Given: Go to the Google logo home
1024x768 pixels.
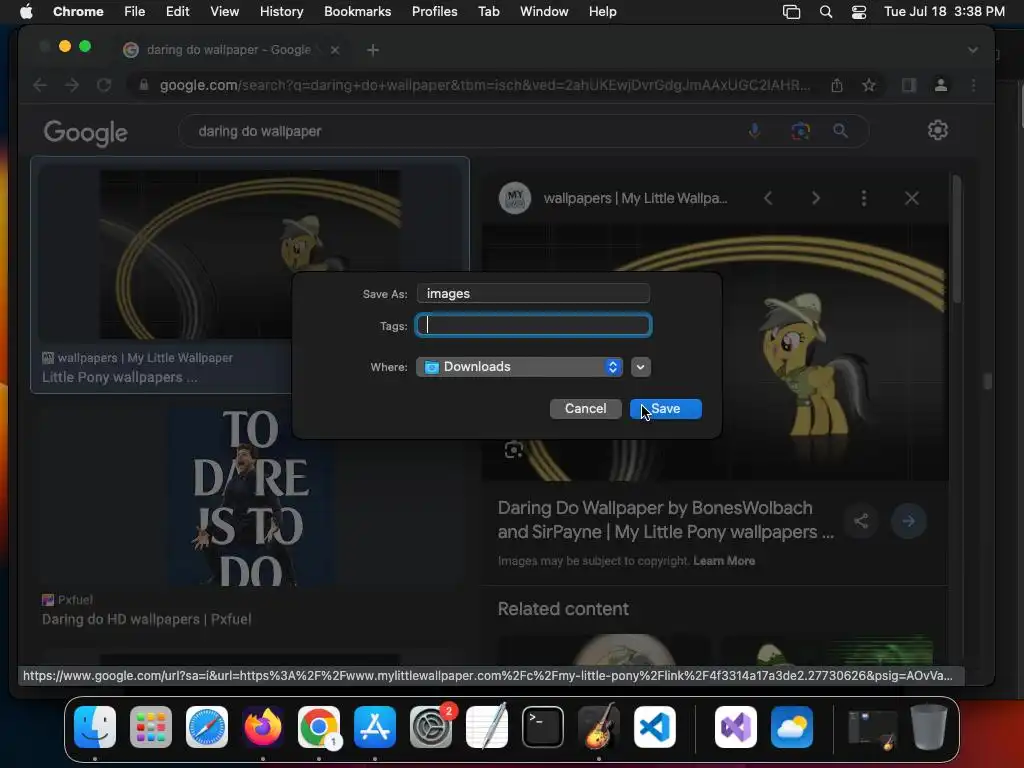Looking at the screenshot, I should coord(86,133).
